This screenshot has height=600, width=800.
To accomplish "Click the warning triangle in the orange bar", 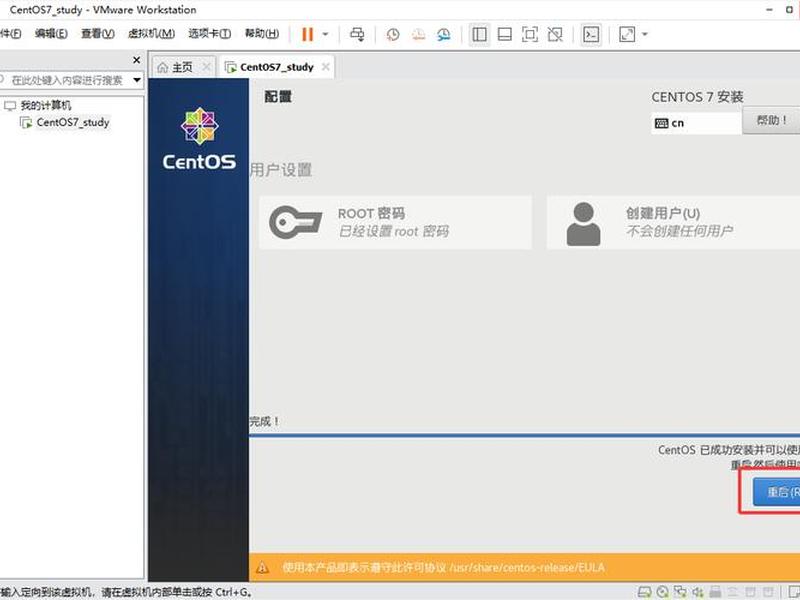I will [262, 567].
